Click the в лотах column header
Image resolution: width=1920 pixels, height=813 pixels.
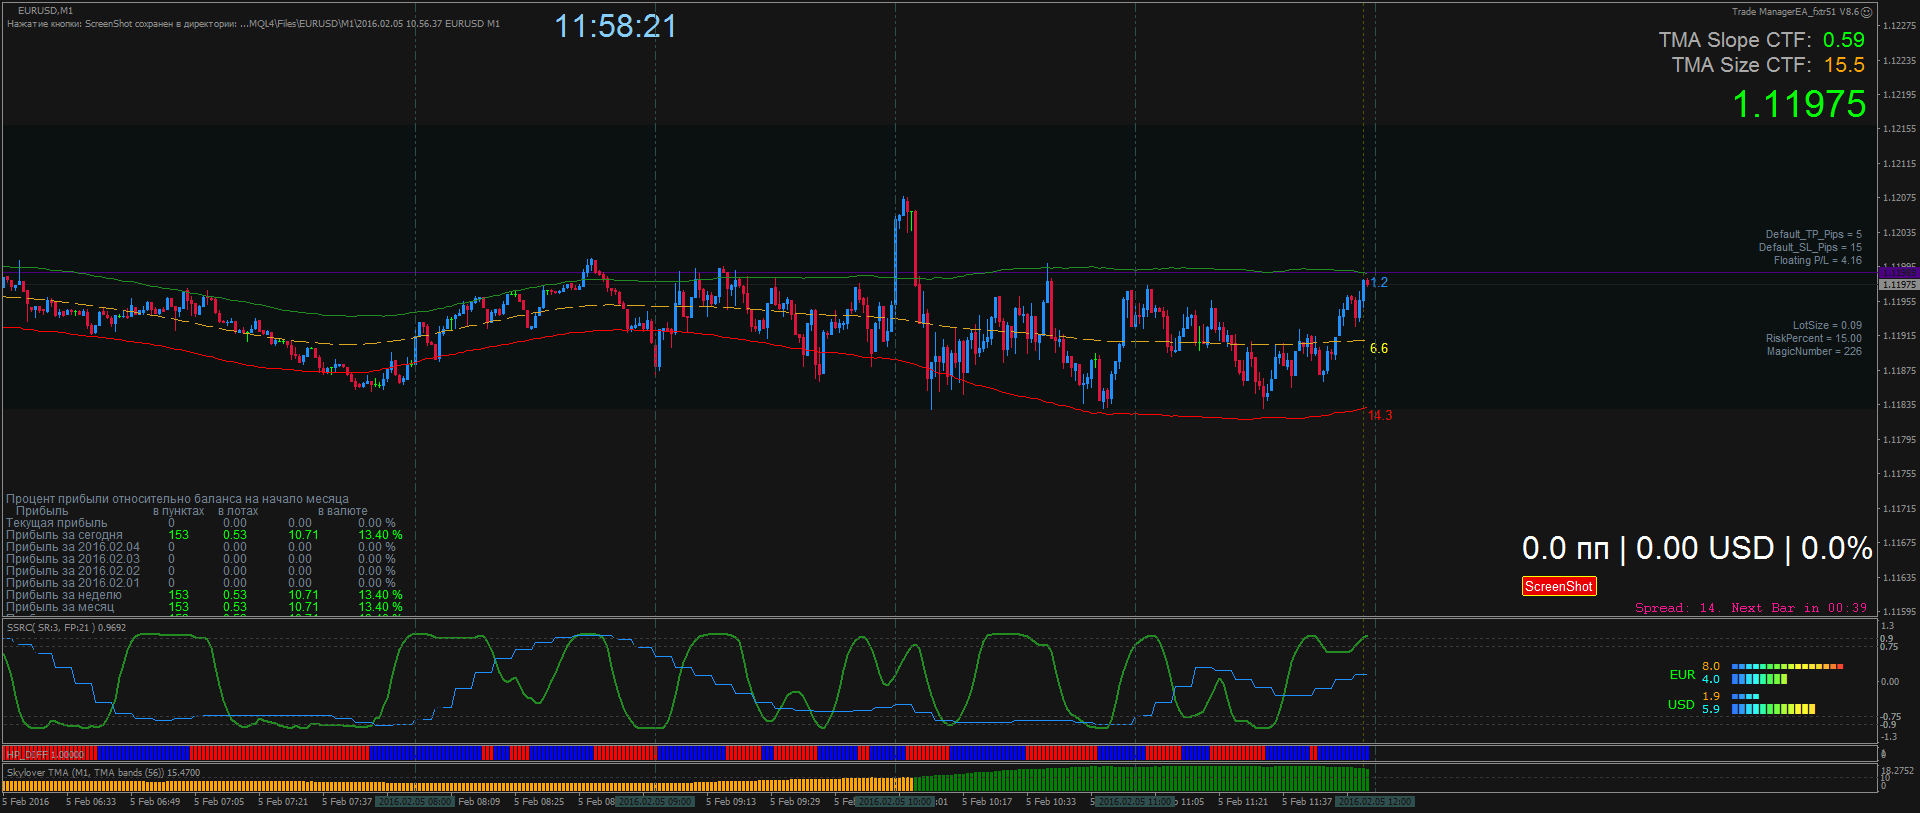pos(238,511)
